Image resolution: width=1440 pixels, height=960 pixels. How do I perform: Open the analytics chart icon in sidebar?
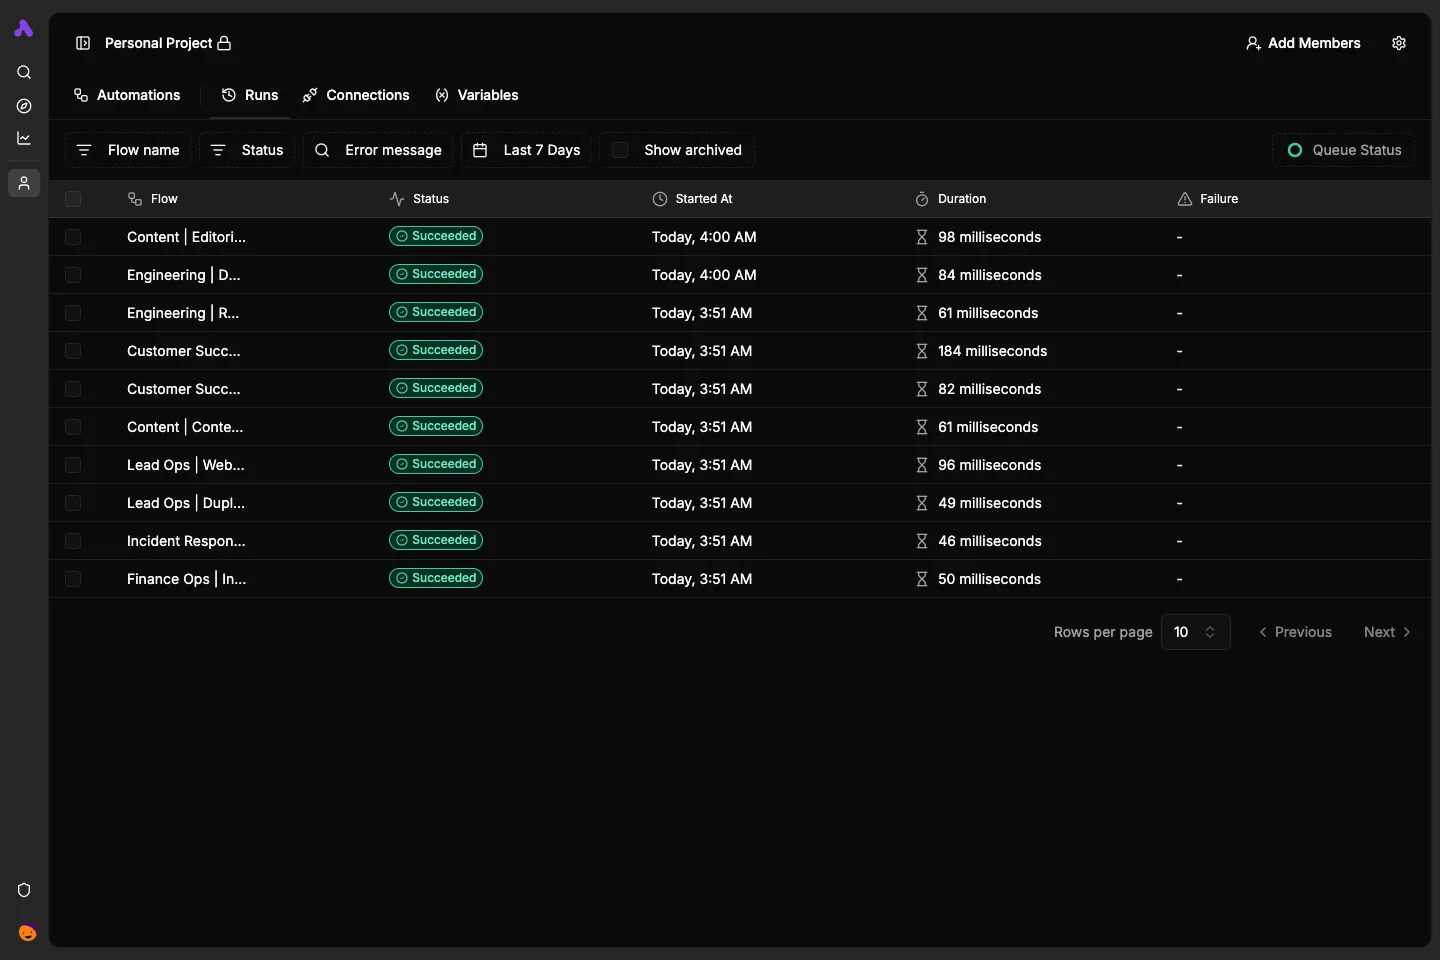24,139
